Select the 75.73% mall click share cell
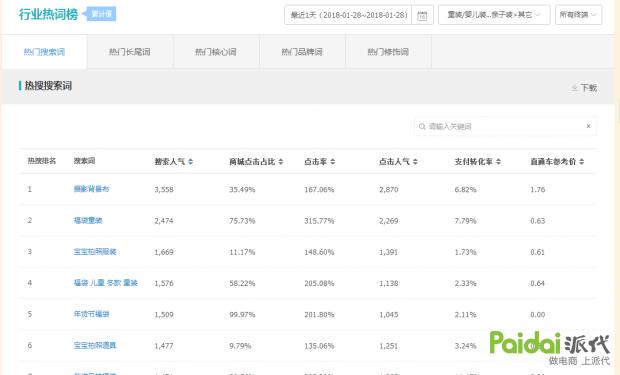The image size is (620, 375). coord(242,221)
